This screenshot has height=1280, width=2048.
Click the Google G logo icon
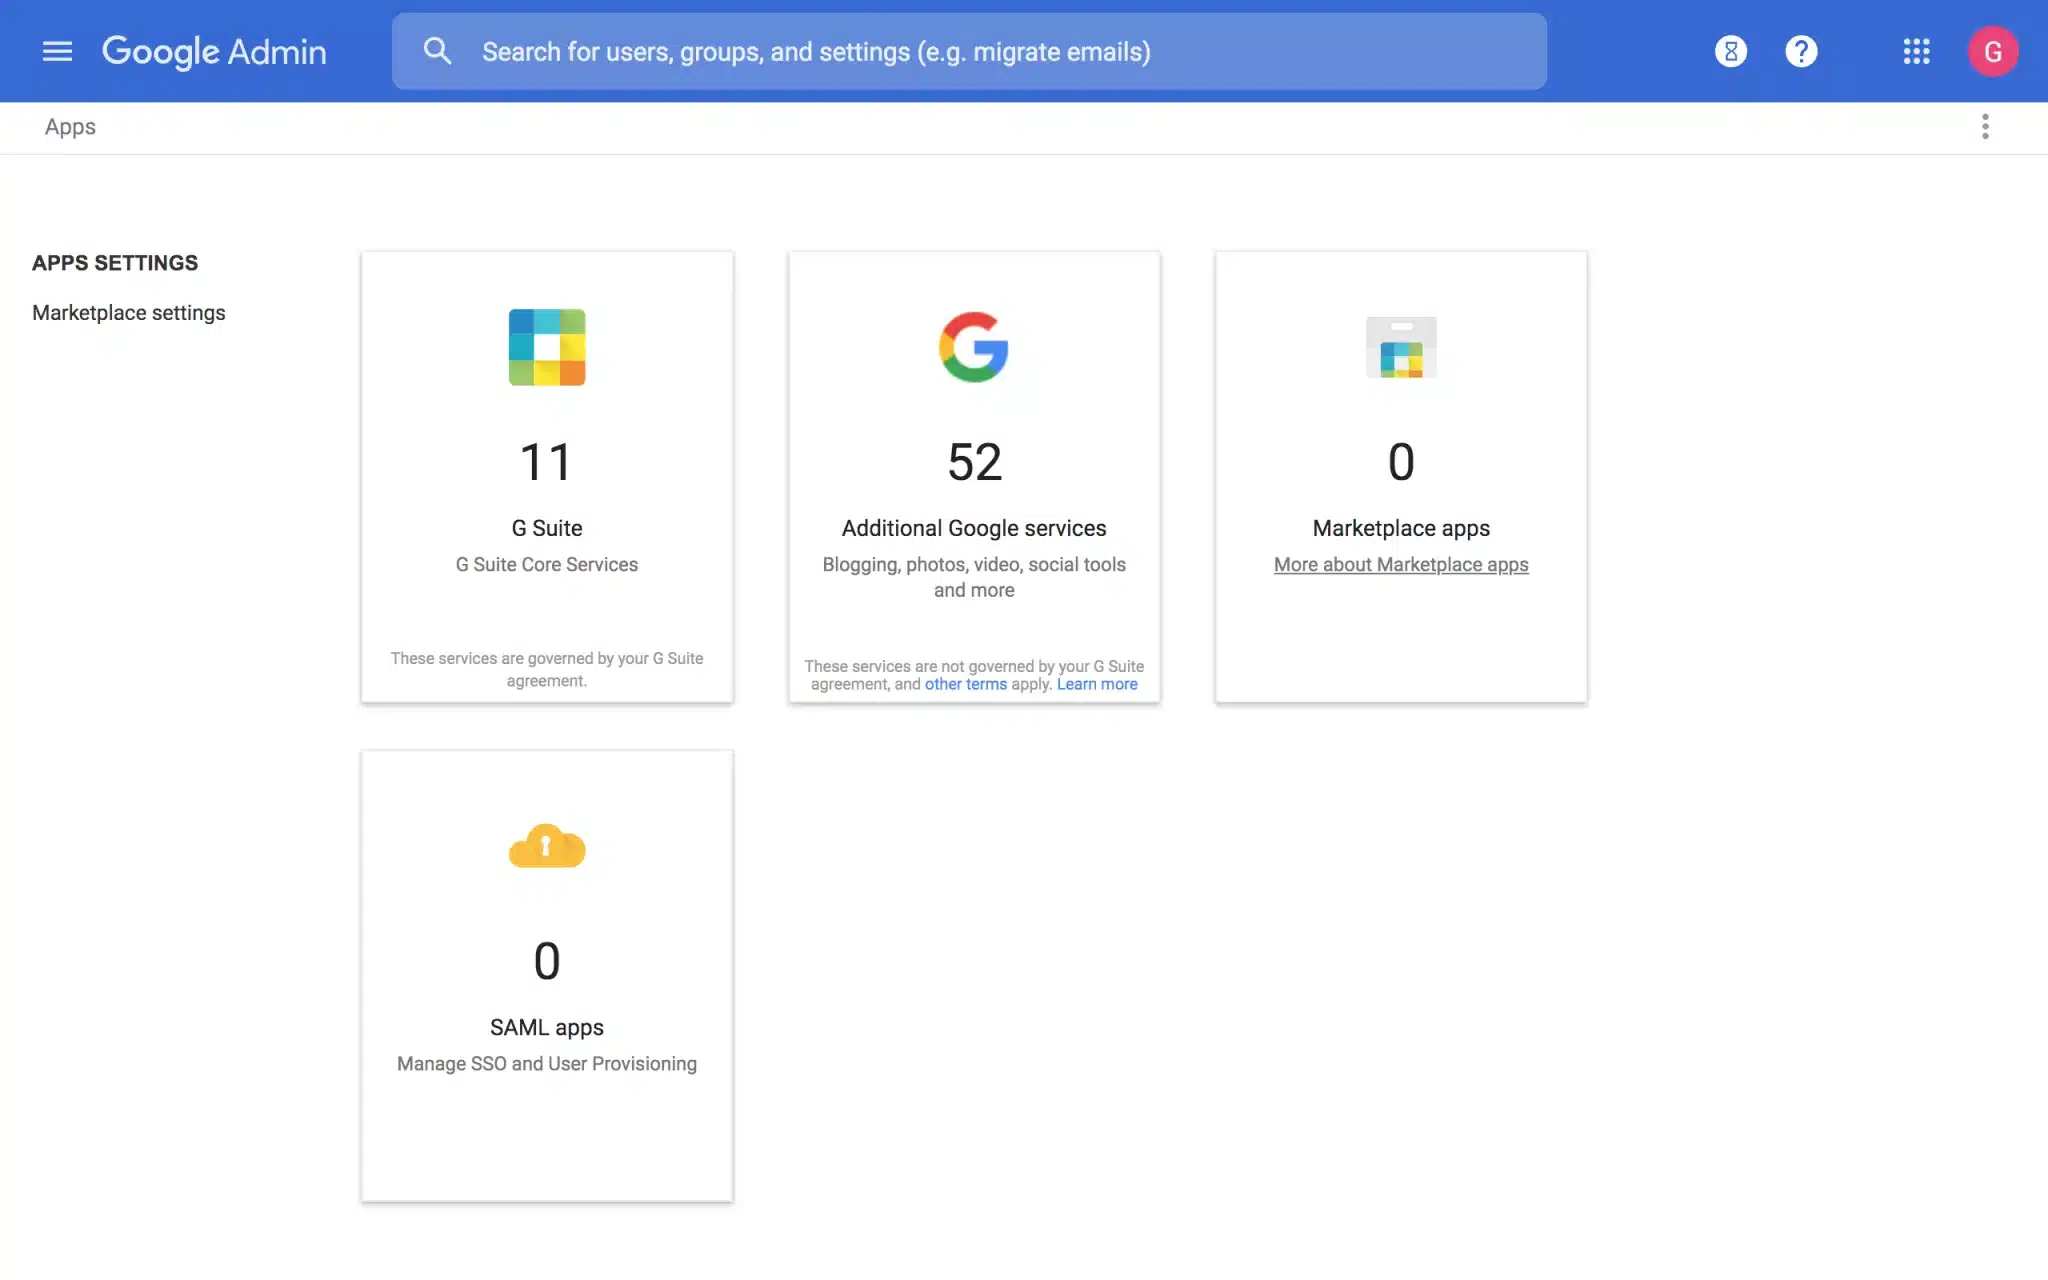coord(973,347)
